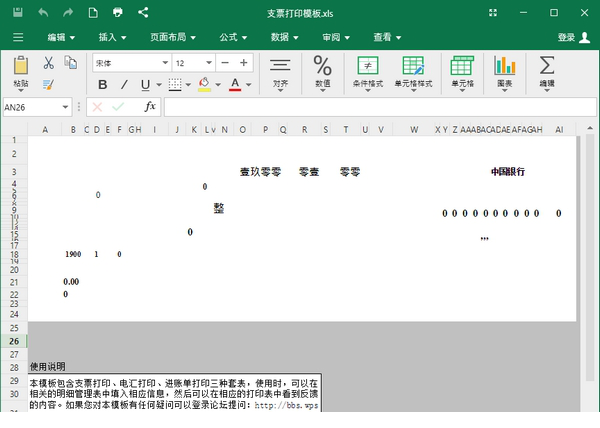Open the 编辑 (Edit) menu
The width and height of the screenshot is (600, 428).
coord(61,37)
